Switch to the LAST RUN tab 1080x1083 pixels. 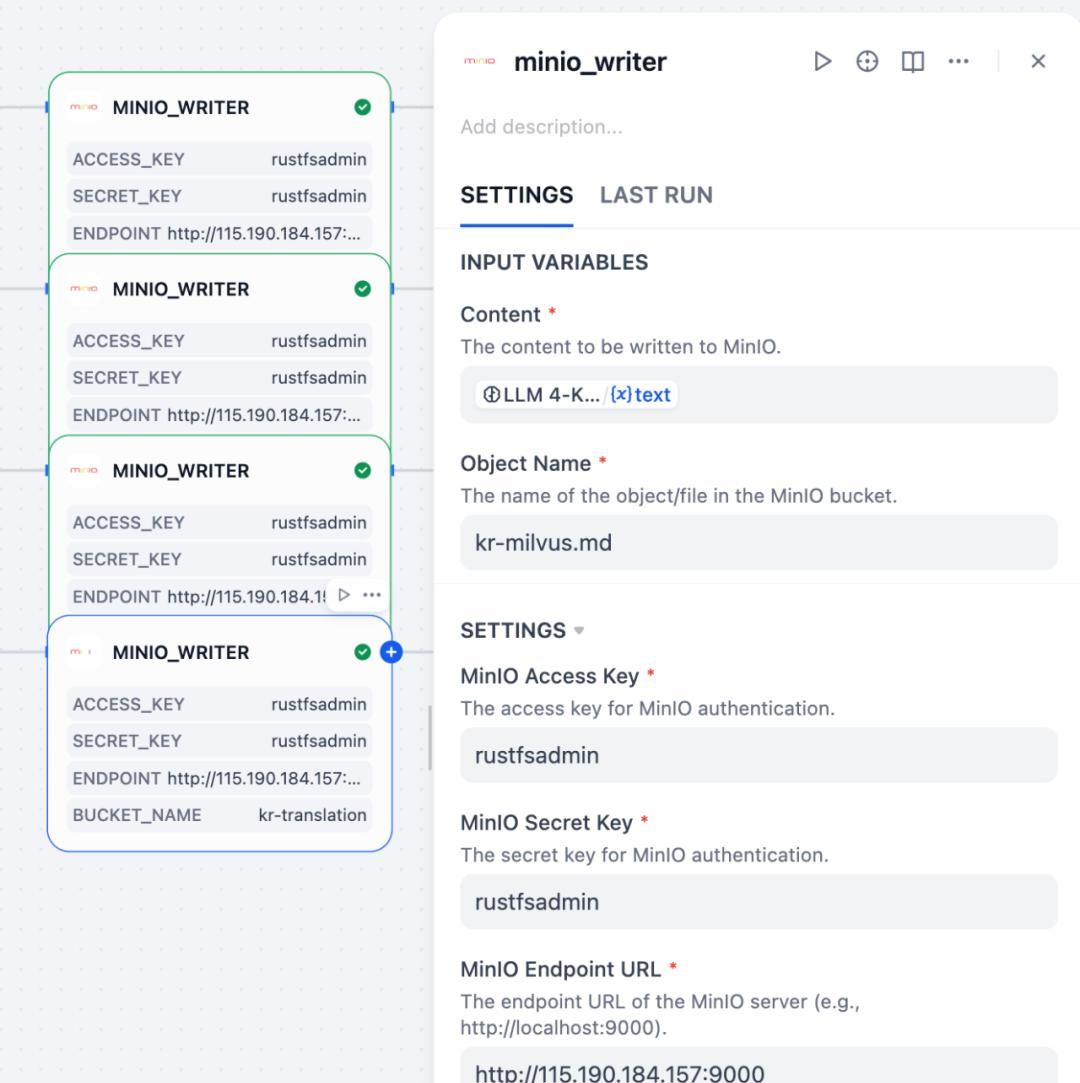656,195
